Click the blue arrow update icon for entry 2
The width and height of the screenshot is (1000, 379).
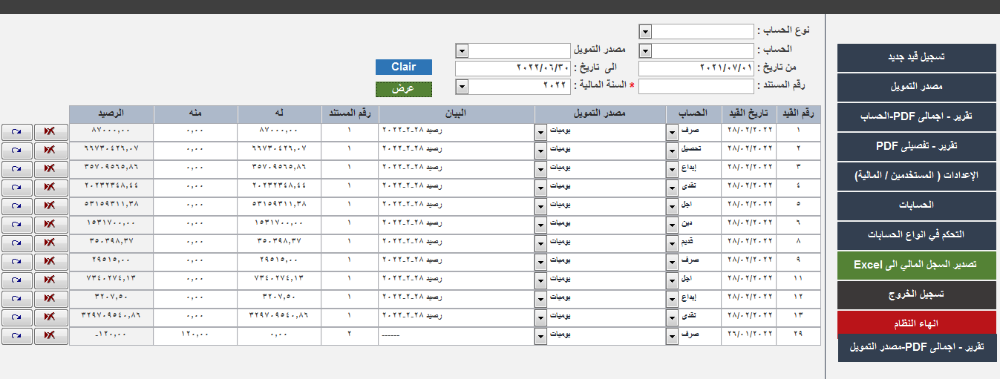coord(17,151)
